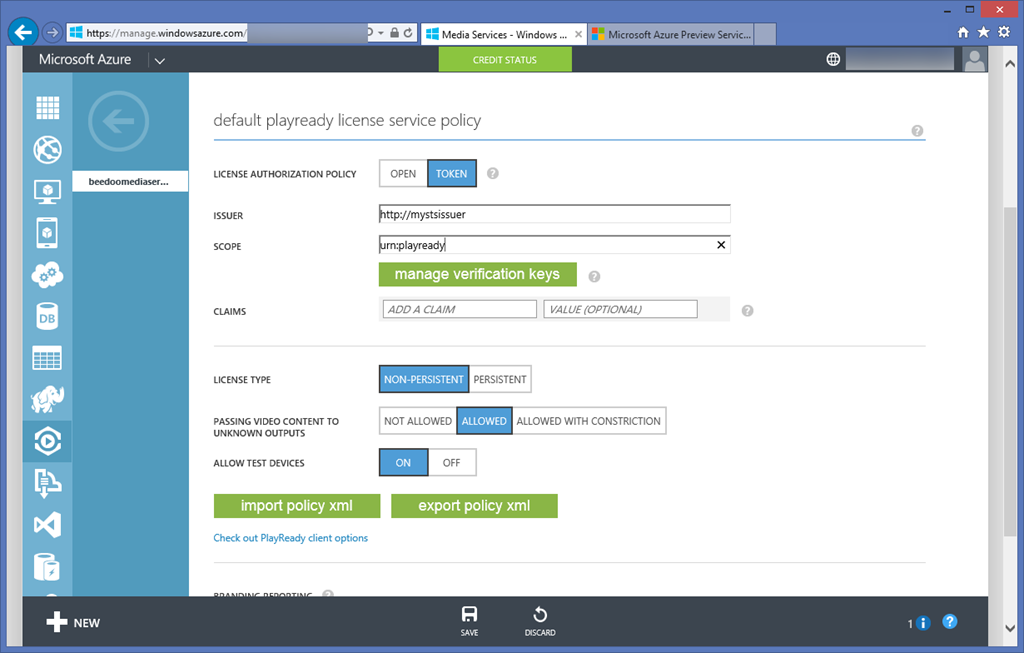The image size is (1024, 653).
Task: Open help icon next to authorization policy
Action: (493, 174)
